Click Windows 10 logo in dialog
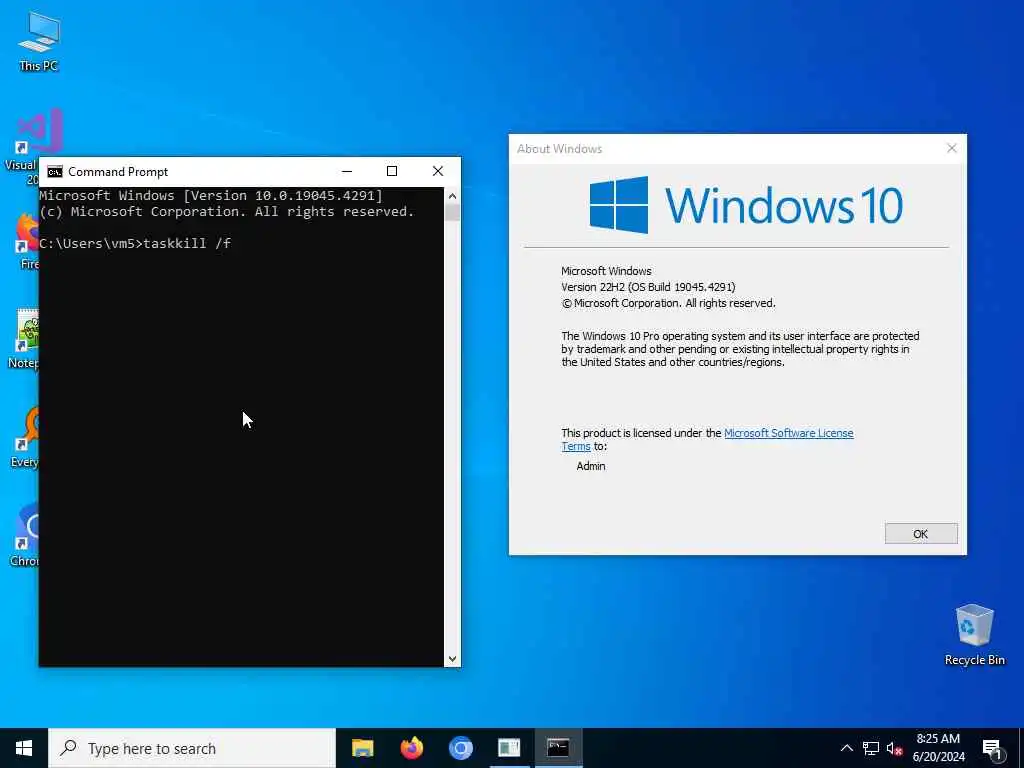1024x768 pixels. 746,205
